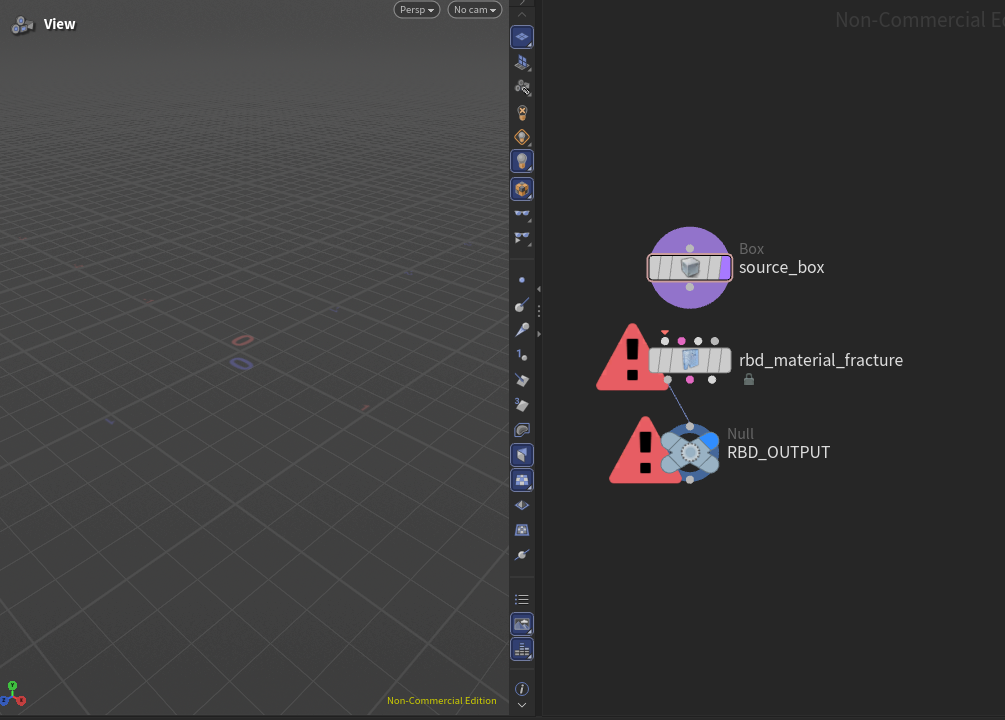Click the dotted trapezoid display icon
The width and height of the screenshot is (1005, 720).
click(522, 530)
